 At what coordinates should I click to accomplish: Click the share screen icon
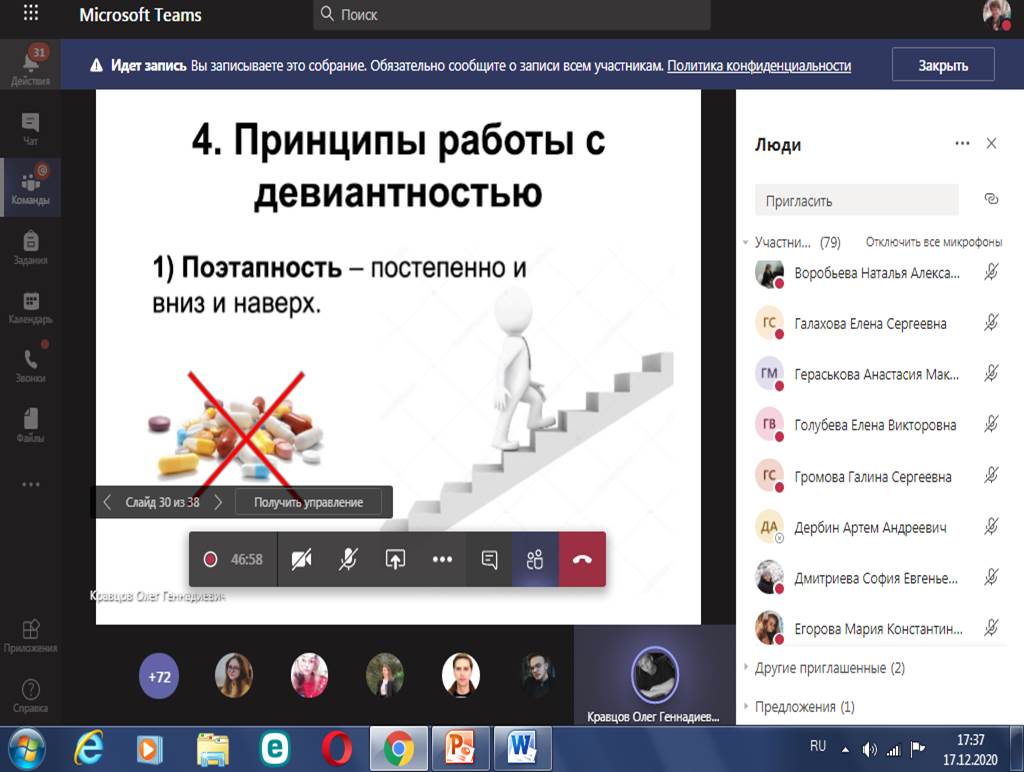tap(395, 559)
